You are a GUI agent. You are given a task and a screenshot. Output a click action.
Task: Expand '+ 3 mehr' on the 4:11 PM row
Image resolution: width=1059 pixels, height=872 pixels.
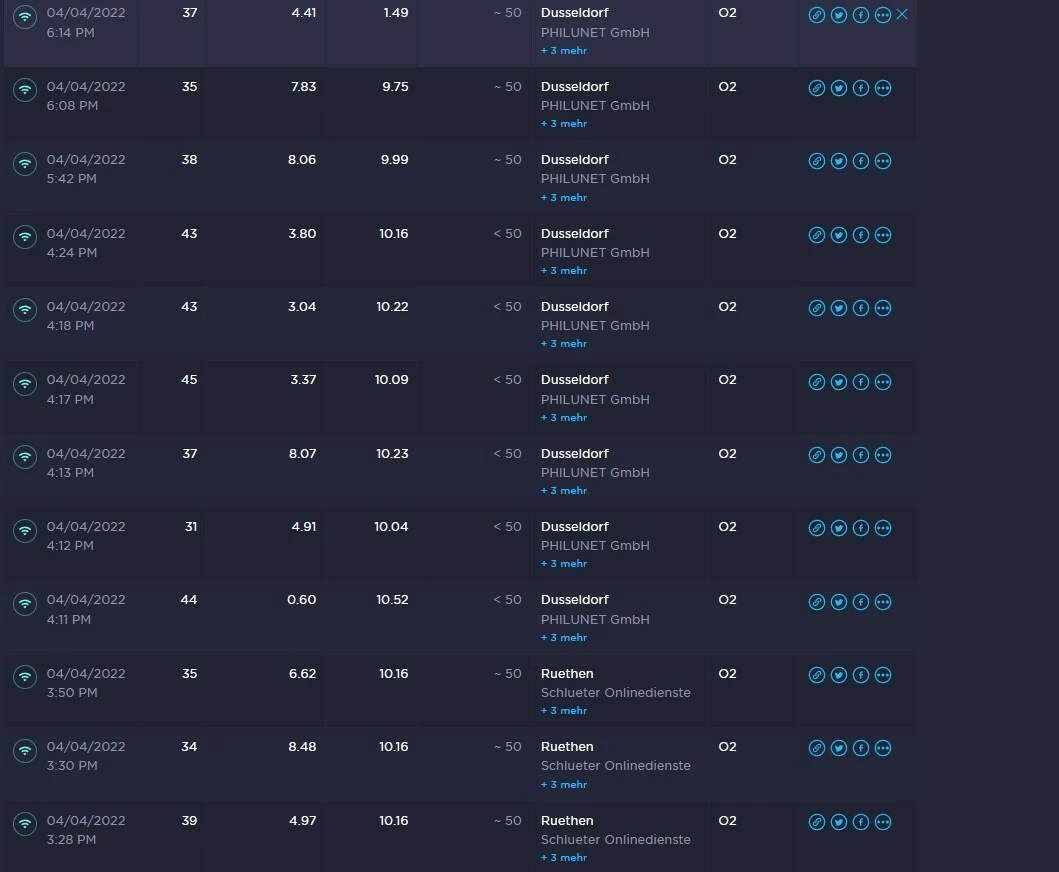click(x=564, y=637)
